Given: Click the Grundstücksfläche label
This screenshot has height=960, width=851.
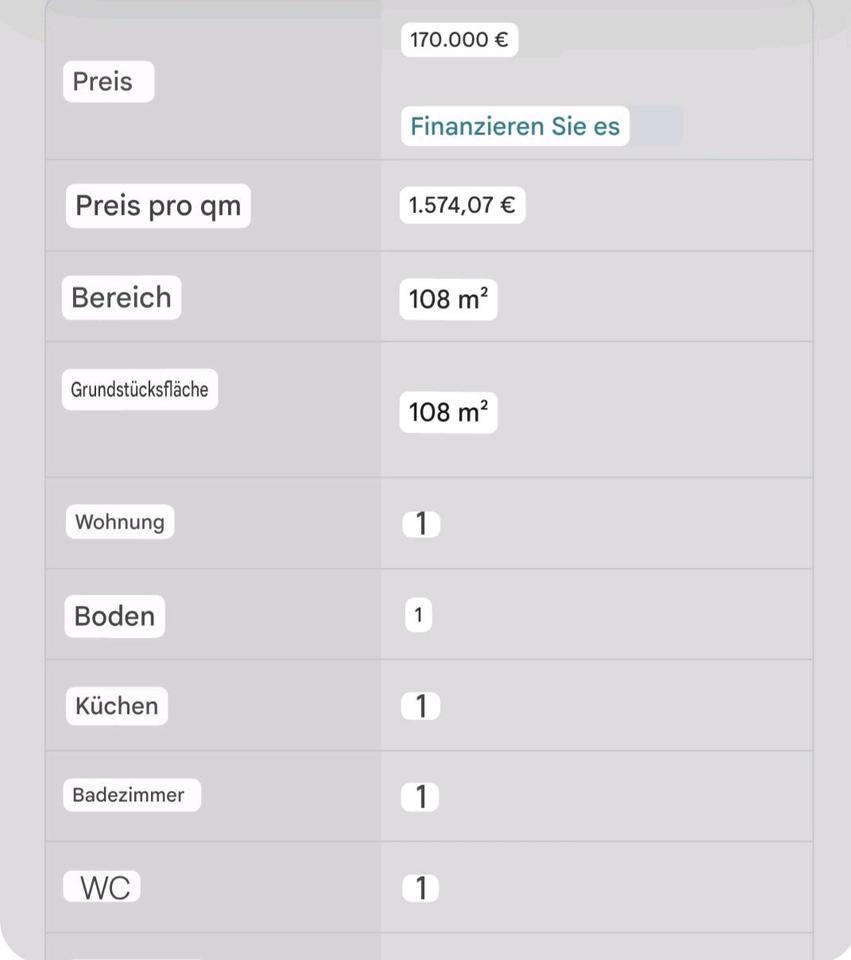Looking at the screenshot, I should coord(140,389).
